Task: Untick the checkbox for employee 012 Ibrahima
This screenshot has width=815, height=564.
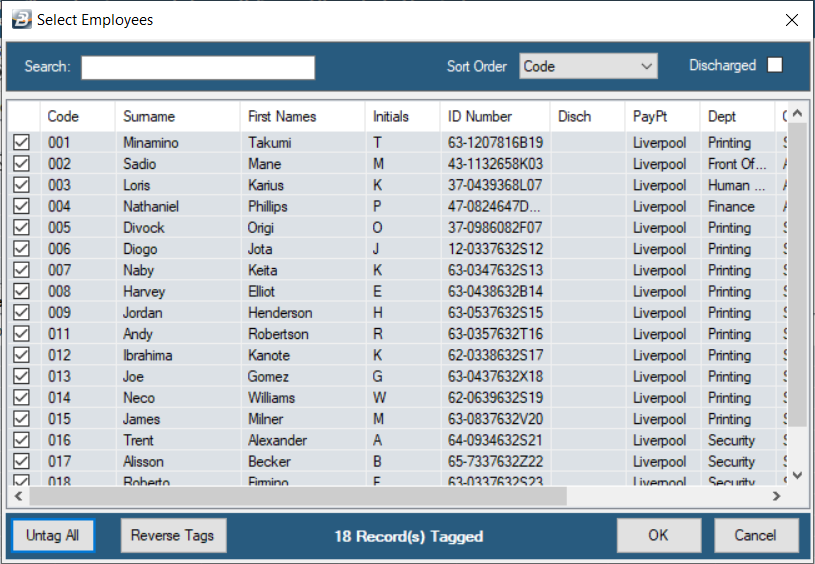Action: [x=21, y=355]
